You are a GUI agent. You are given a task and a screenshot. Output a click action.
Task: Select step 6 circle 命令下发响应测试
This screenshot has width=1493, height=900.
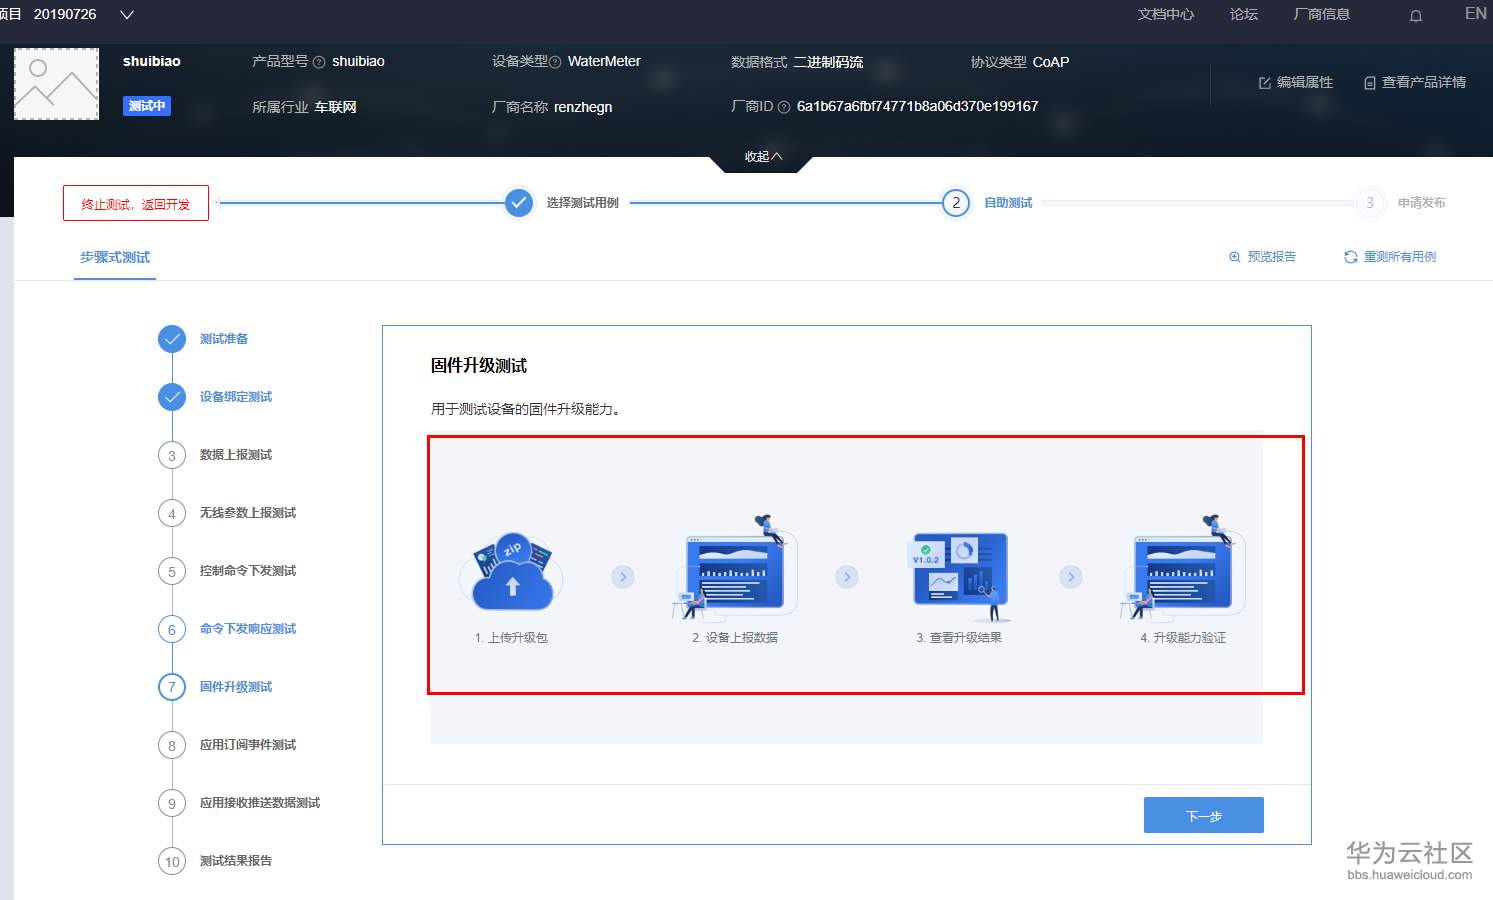click(172, 630)
